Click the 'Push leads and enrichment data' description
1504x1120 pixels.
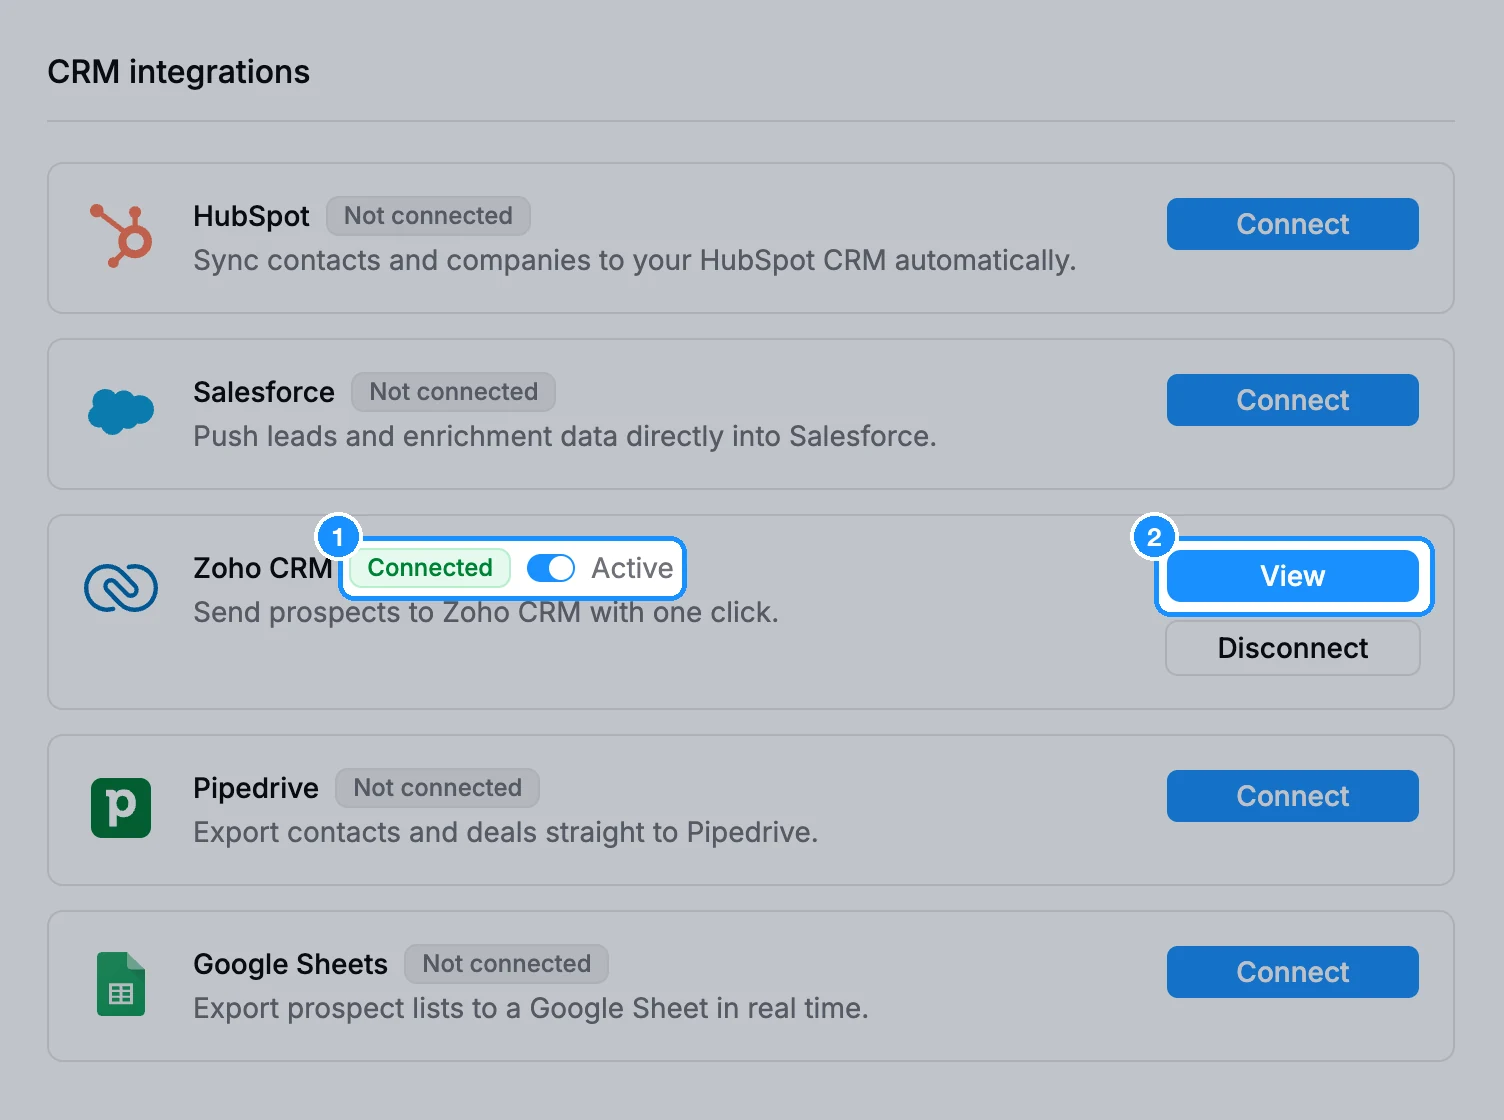565,436
